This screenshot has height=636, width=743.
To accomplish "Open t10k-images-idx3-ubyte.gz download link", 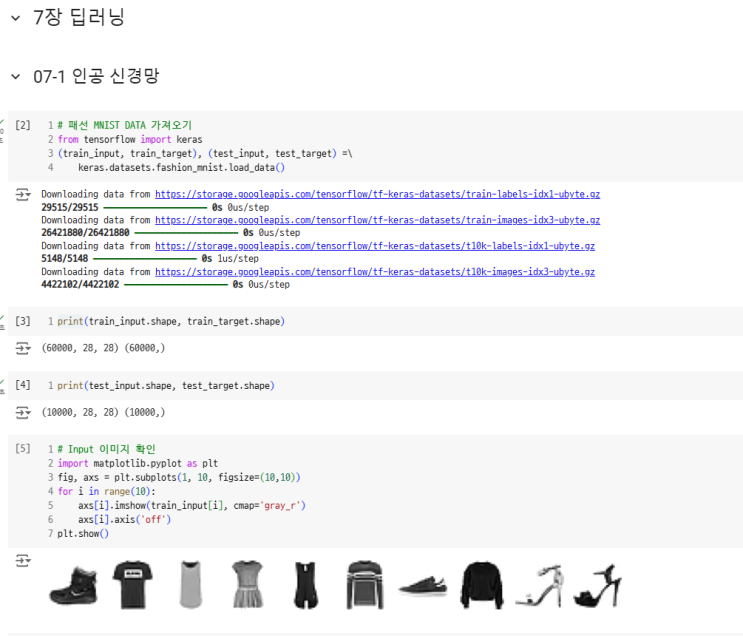I will tap(375, 272).
